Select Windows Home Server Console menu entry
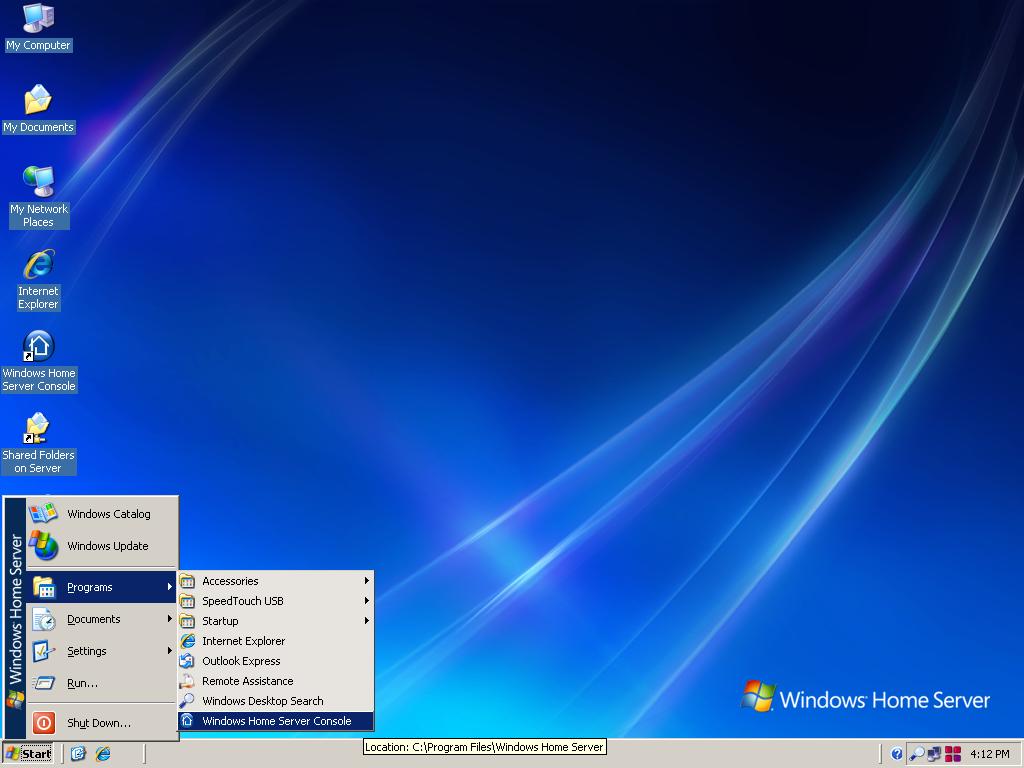 [276, 721]
